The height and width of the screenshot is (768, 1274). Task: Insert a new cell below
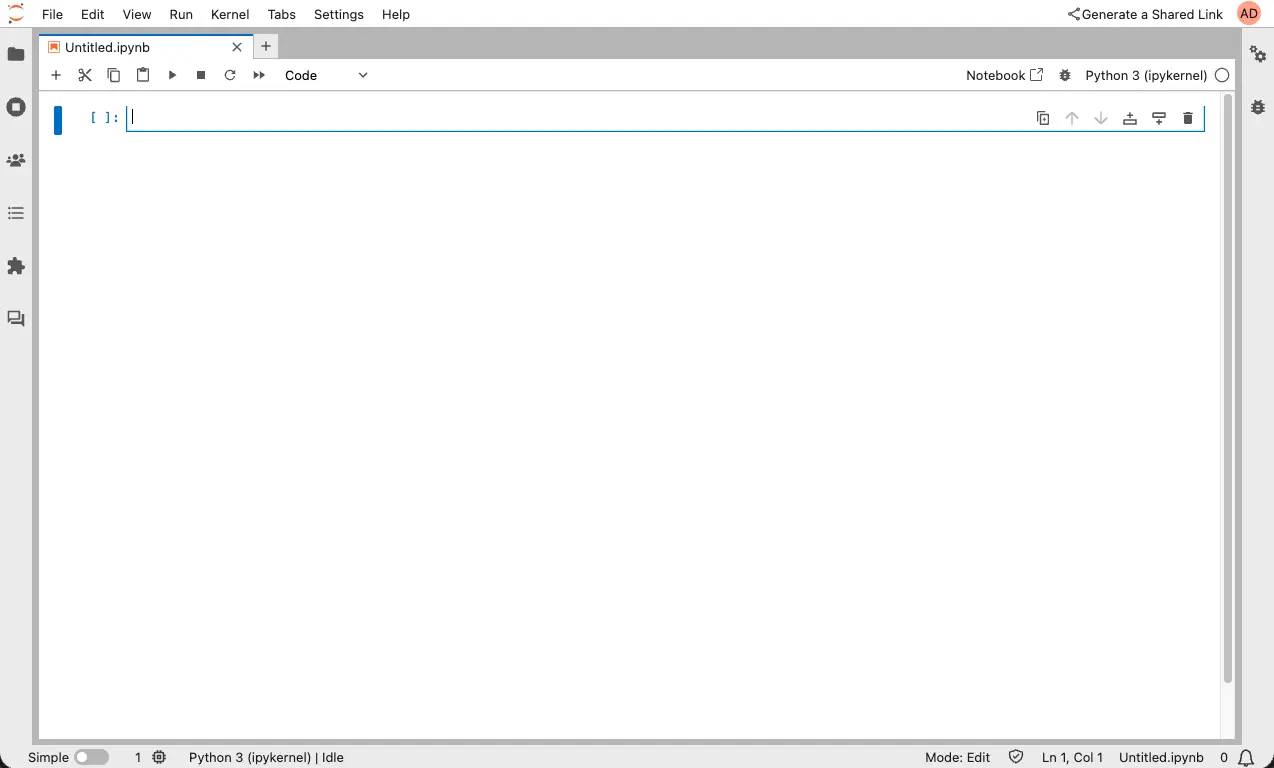[56, 75]
